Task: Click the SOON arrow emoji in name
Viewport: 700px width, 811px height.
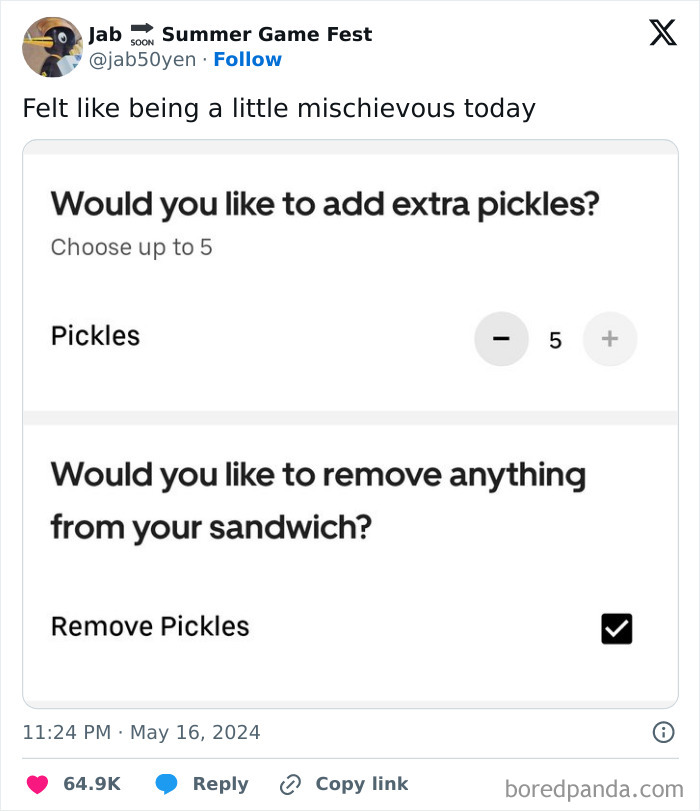Action: 141,35
